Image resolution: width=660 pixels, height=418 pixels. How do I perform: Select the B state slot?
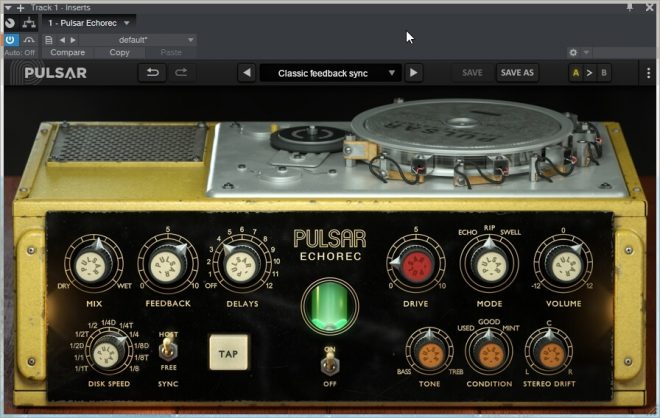604,73
